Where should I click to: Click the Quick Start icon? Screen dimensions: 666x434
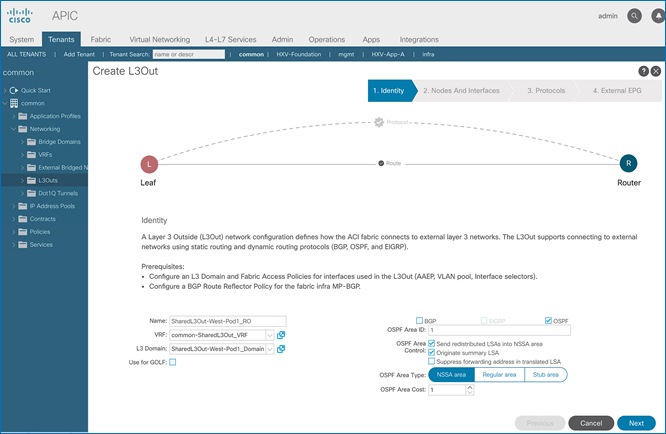coord(14,90)
